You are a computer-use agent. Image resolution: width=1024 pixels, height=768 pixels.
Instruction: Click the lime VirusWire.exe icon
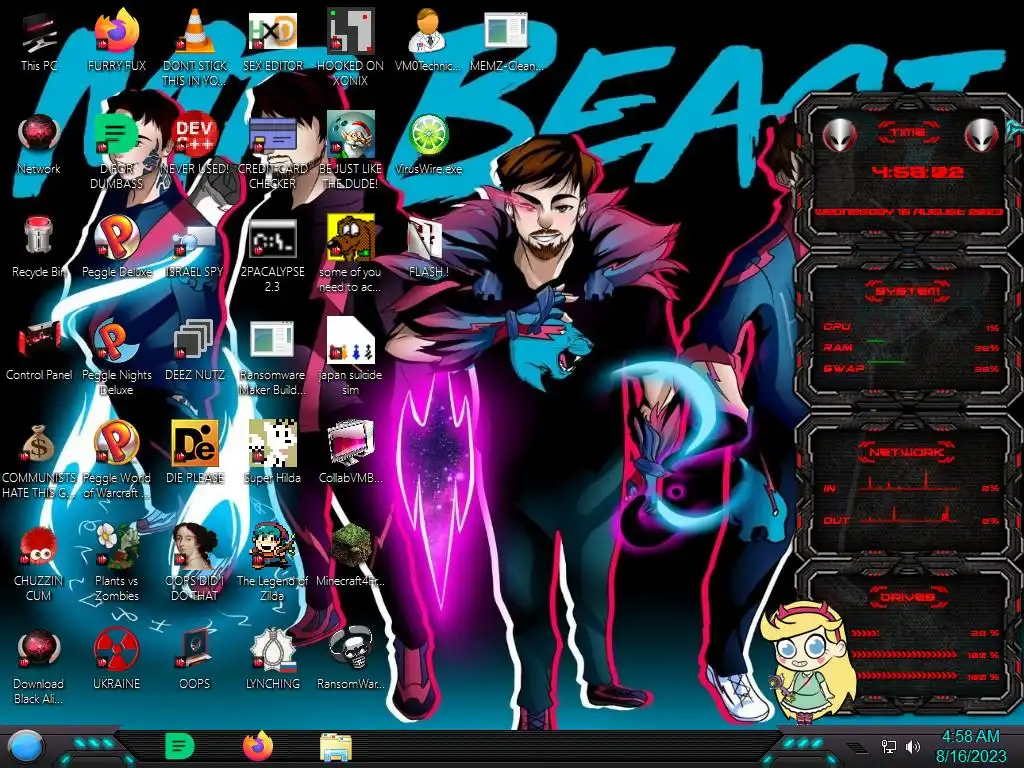tap(428, 135)
